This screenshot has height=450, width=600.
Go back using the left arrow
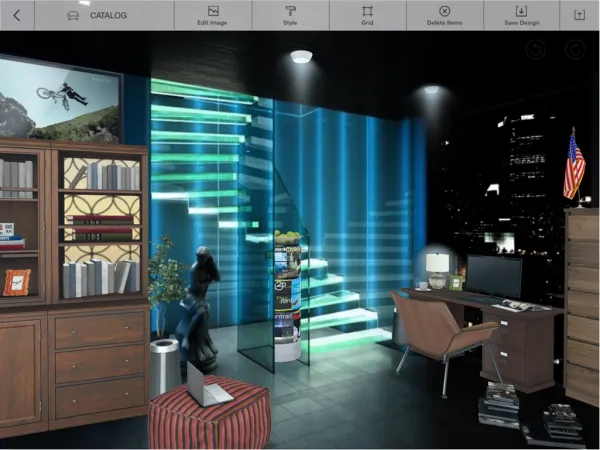pos(18,15)
